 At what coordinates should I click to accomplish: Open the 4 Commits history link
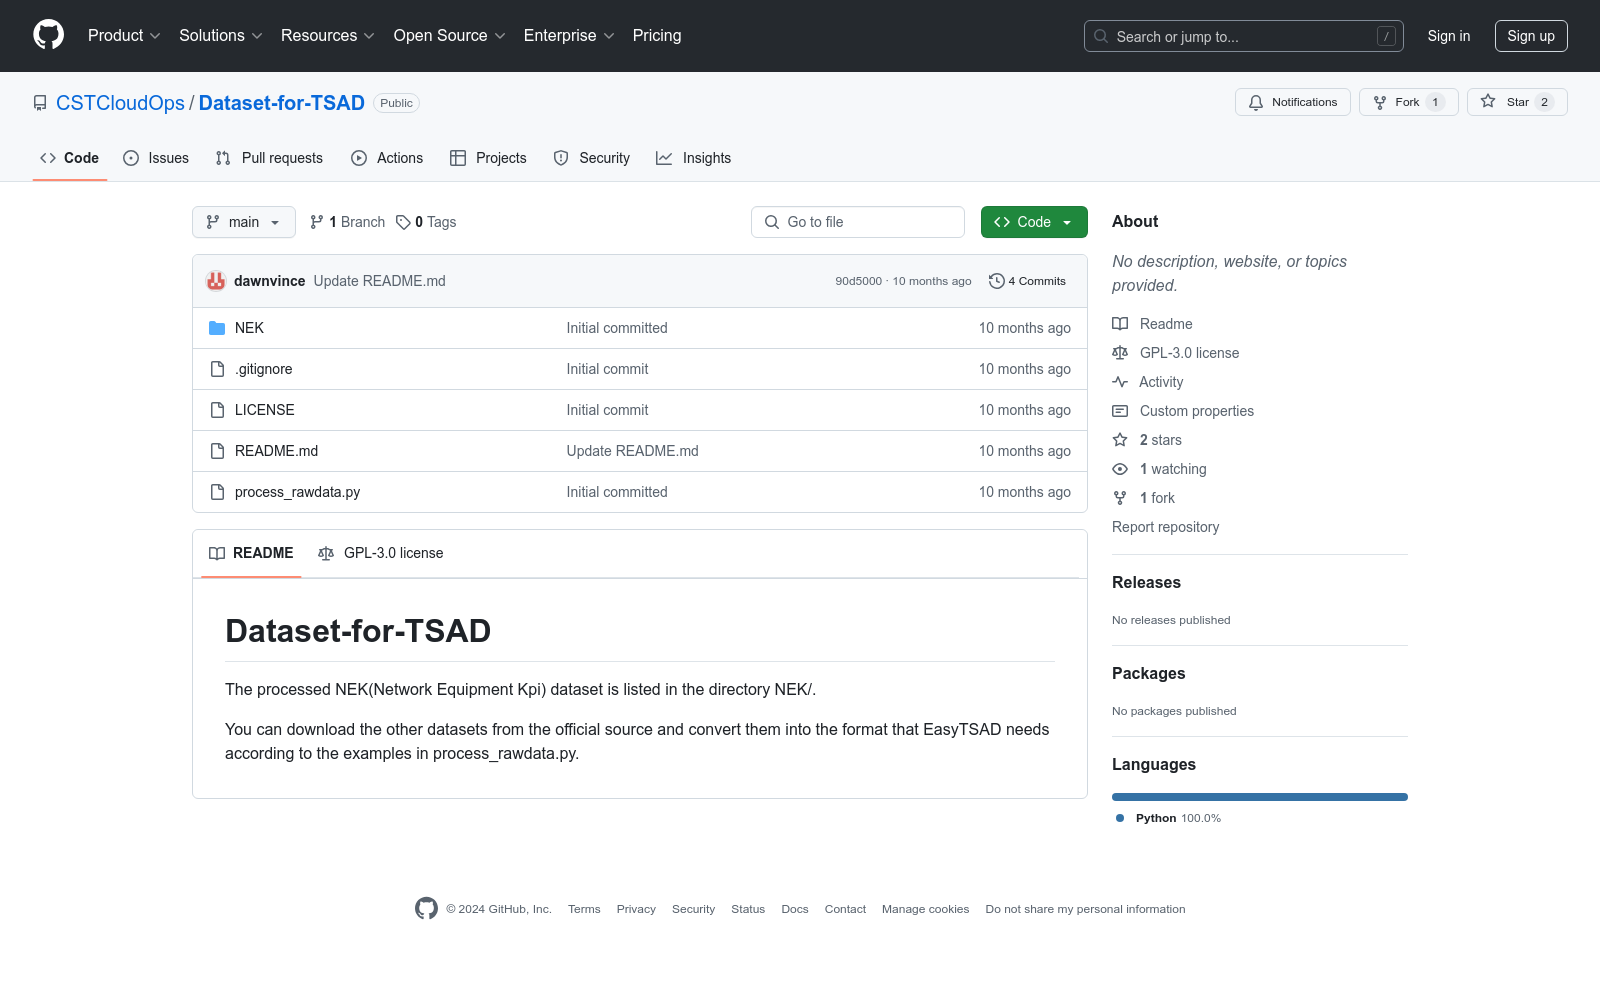[x=1027, y=281]
